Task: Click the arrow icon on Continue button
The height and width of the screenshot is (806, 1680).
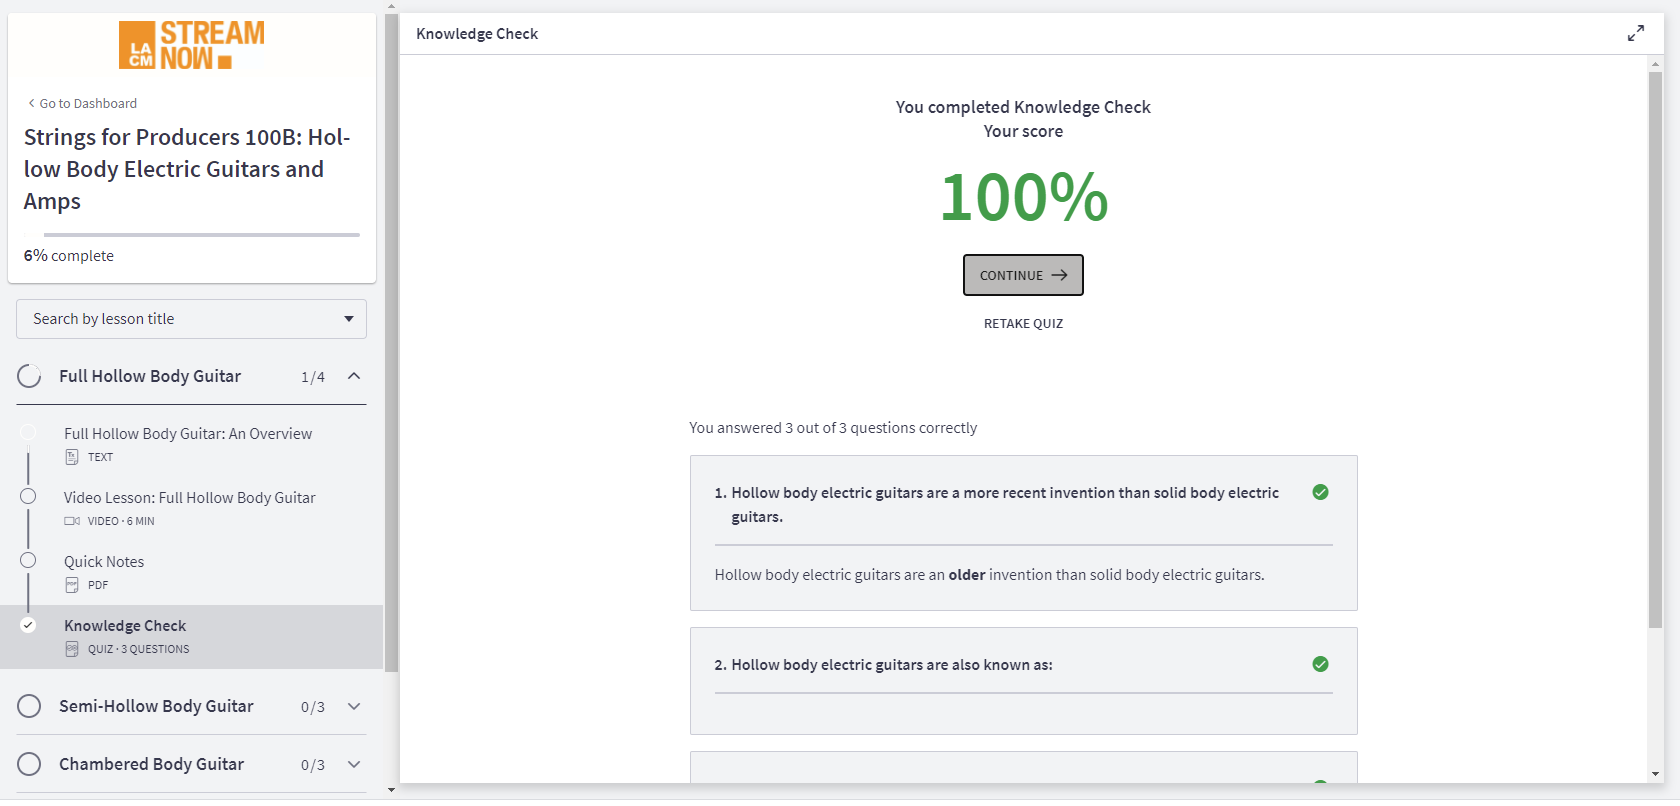Action: pyautogui.click(x=1060, y=275)
